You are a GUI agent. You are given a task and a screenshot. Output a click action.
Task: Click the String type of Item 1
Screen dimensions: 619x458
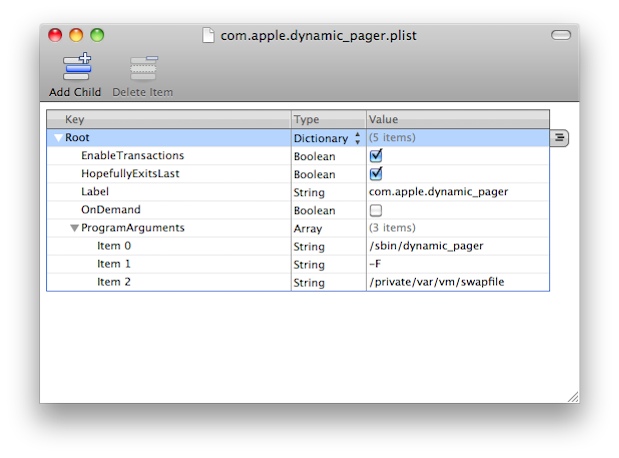pyautogui.click(x=309, y=265)
